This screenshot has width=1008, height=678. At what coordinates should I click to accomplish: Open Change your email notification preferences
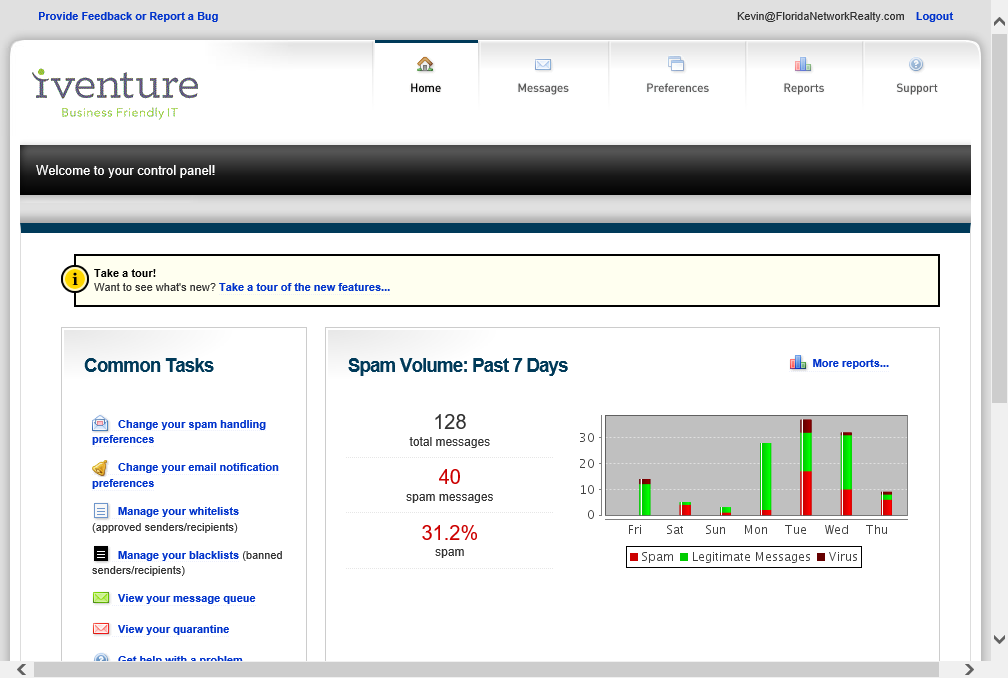[x=185, y=475]
